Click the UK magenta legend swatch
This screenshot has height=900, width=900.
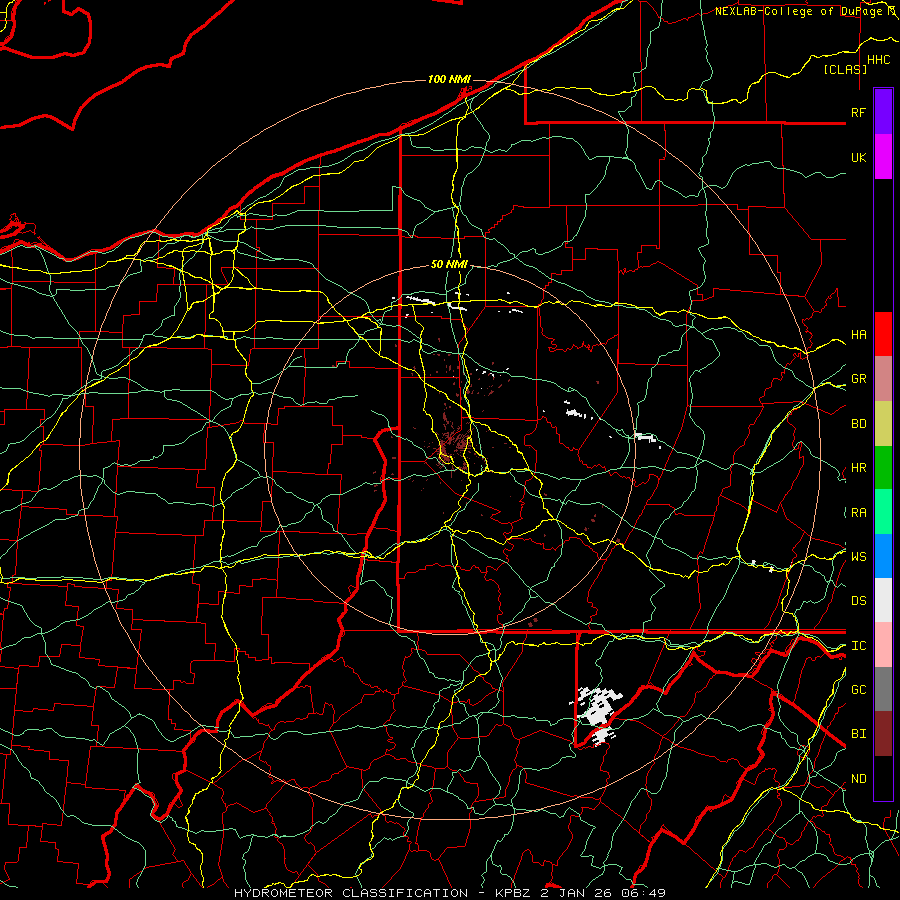click(883, 157)
